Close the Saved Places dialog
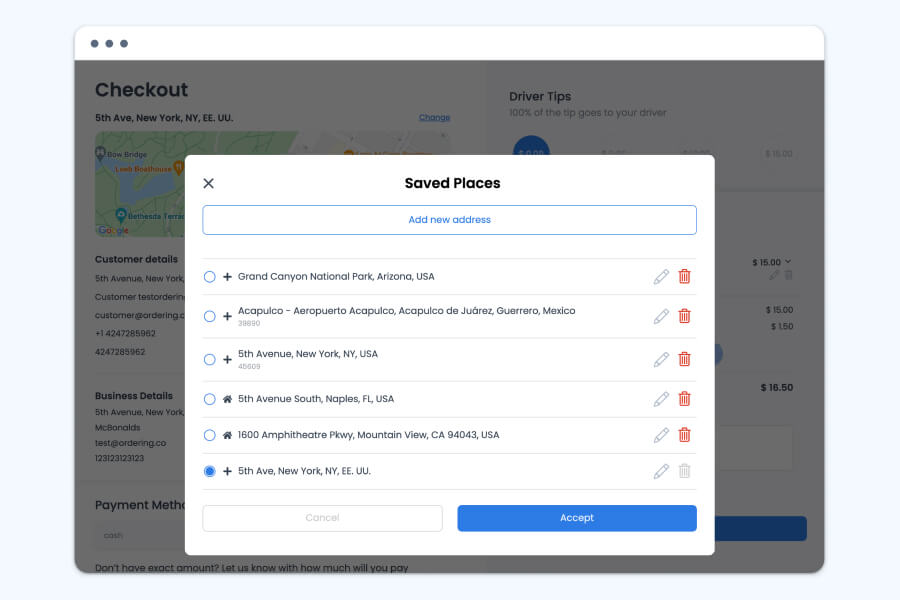Screen dimensions: 900x600 coord(208,183)
